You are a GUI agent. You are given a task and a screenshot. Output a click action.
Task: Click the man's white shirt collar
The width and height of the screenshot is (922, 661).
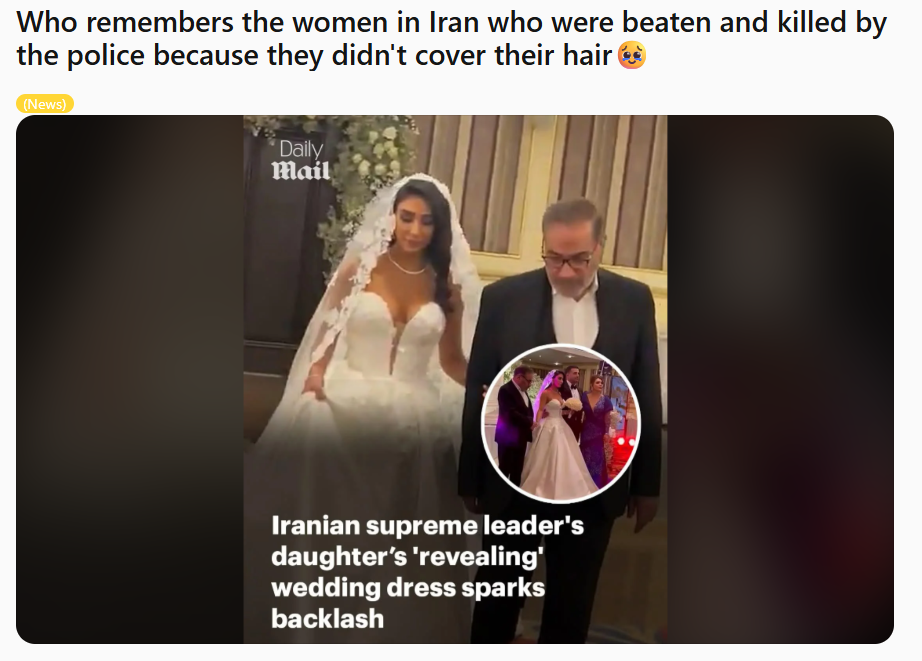click(x=575, y=294)
